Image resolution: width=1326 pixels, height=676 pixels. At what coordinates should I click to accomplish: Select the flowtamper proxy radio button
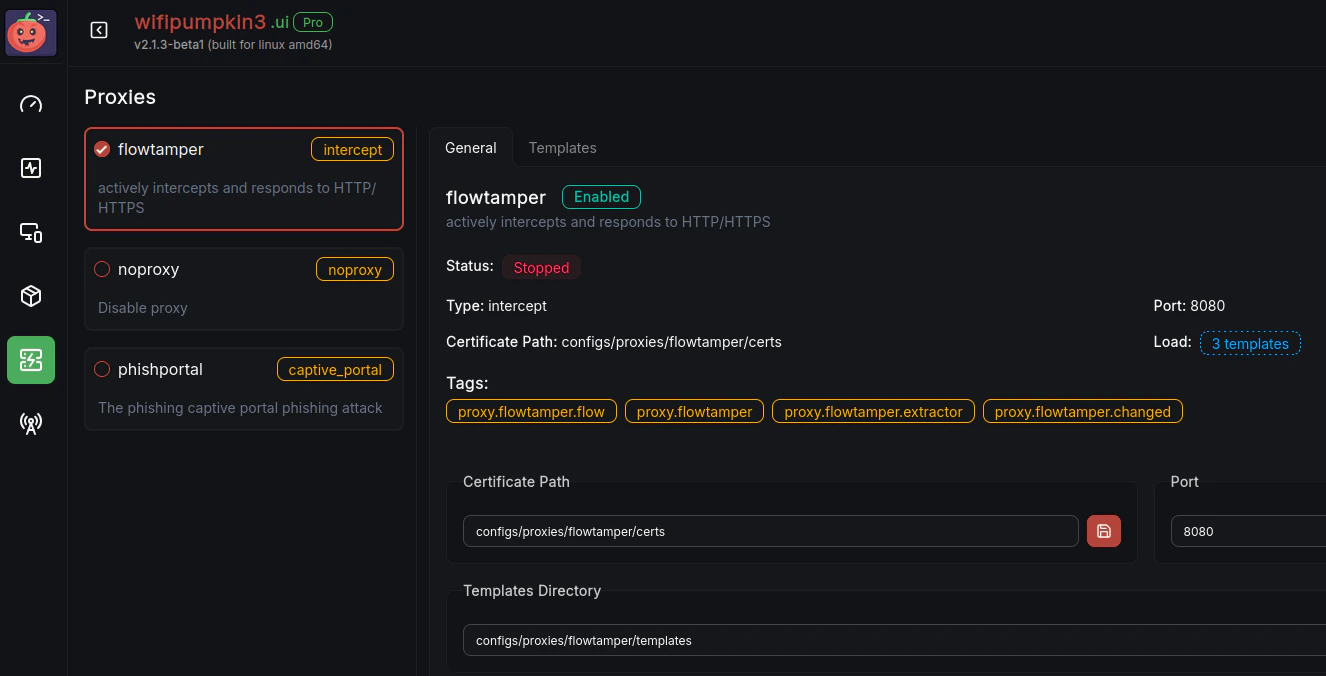[102, 149]
